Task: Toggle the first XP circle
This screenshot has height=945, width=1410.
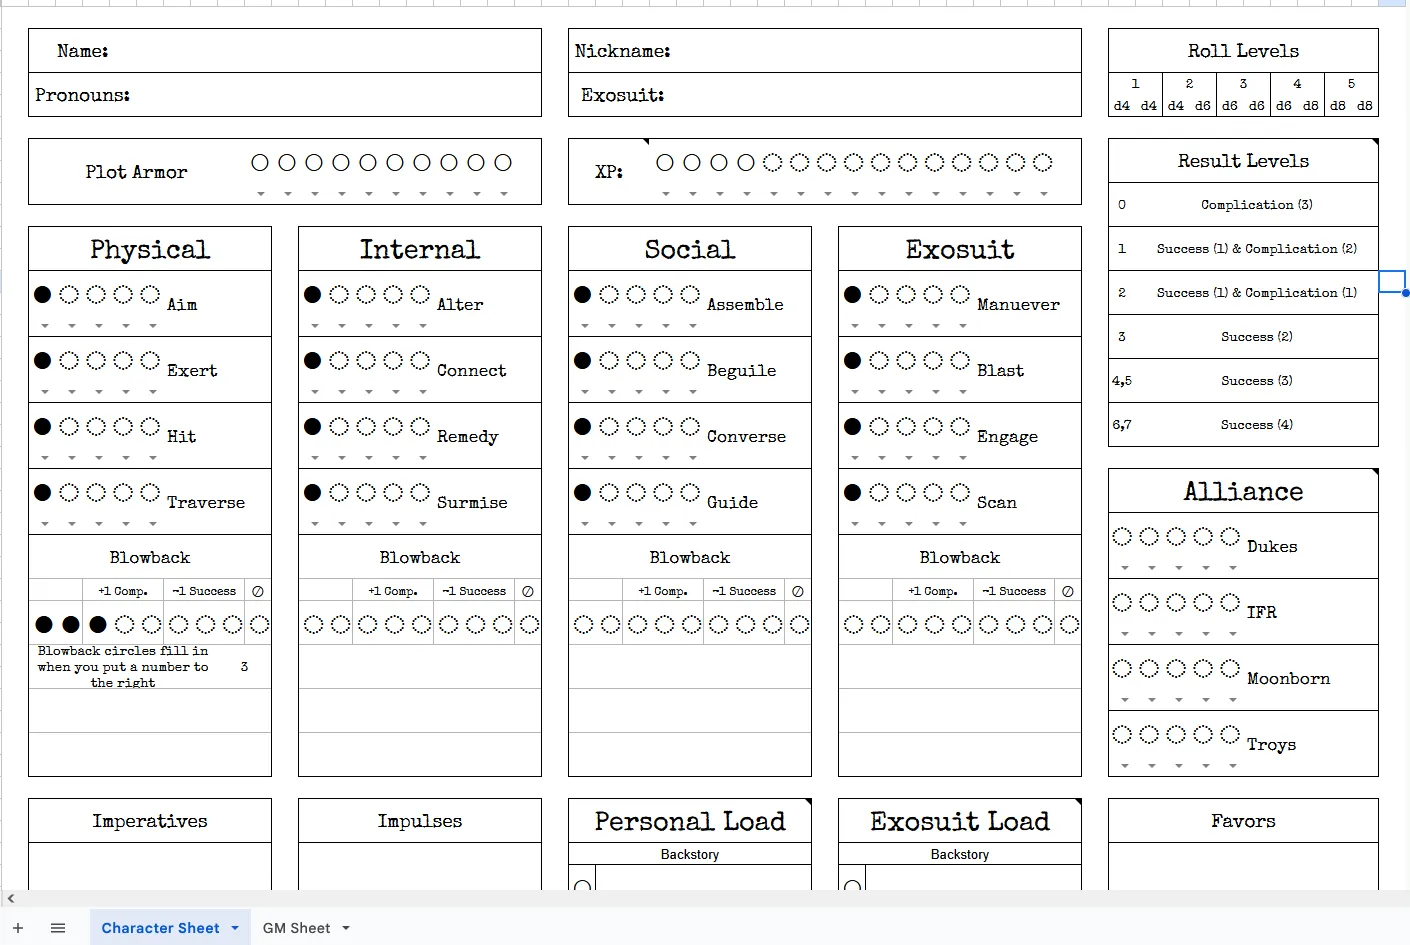Action: point(665,162)
